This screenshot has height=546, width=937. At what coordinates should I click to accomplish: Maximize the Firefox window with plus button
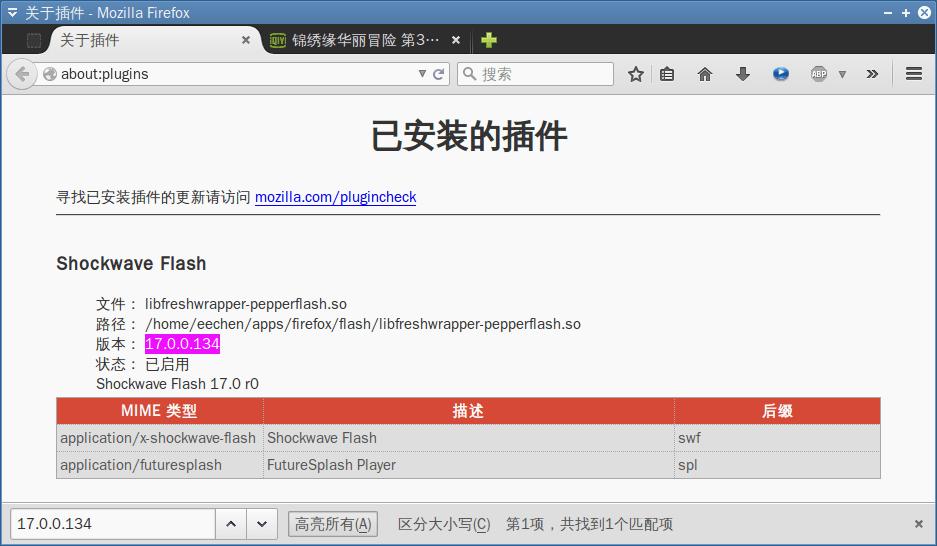(x=906, y=13)
